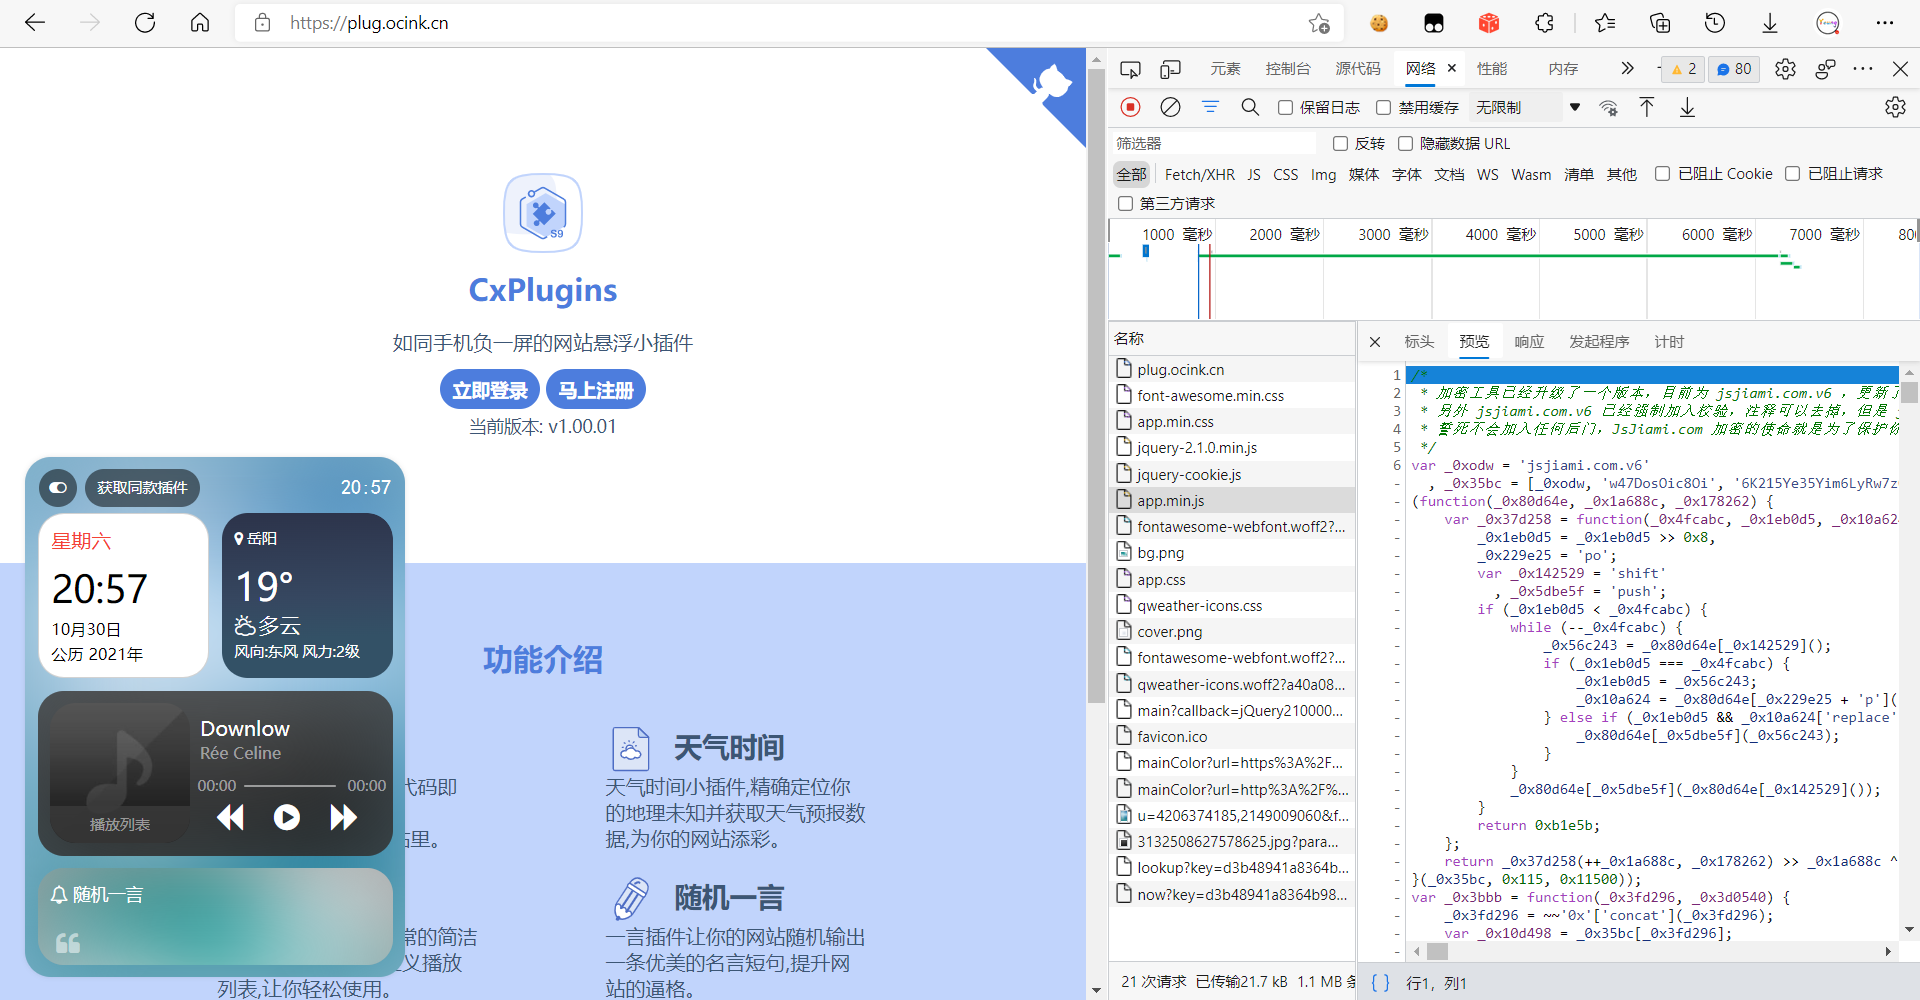Check 已阻止请求 checkbox

[x=1793, y=174]
